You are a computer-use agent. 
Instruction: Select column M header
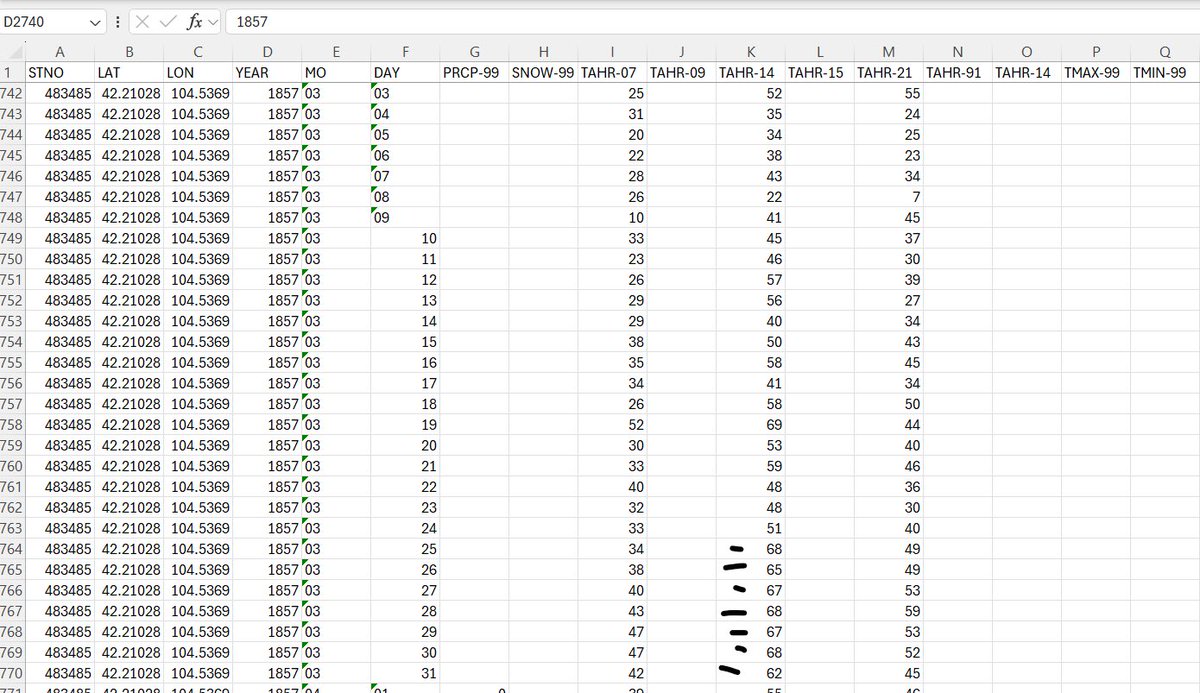click(889, 52)
